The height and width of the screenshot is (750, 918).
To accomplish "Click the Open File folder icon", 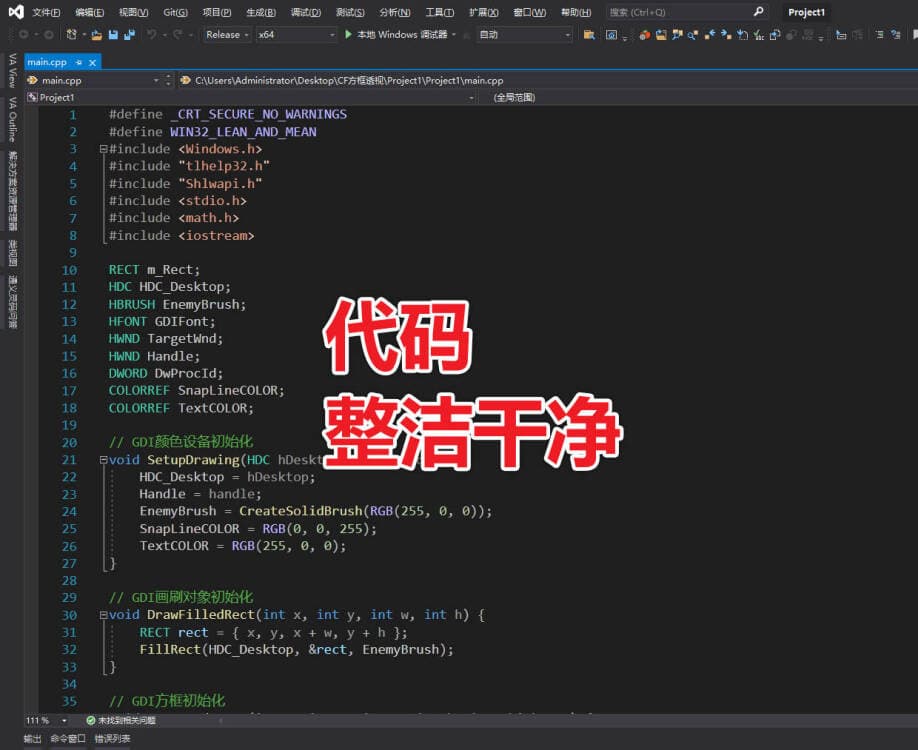I will 96,34.
